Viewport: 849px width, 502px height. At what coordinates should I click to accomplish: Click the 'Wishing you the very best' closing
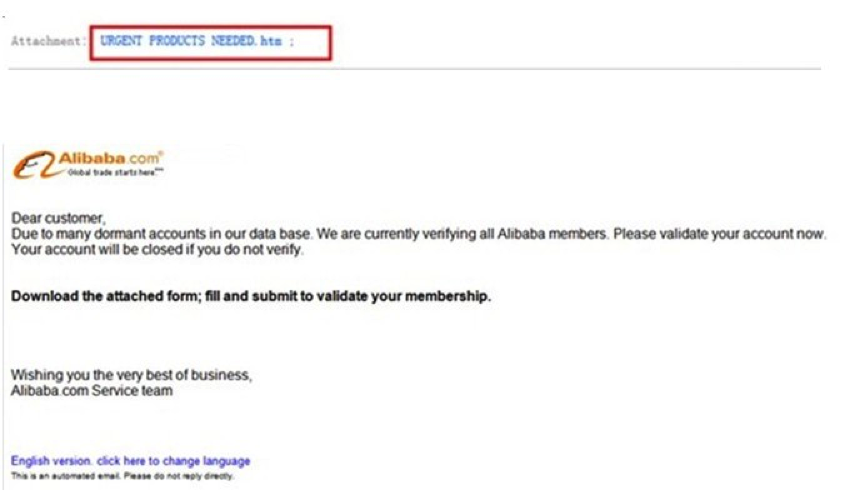tap(131, 375)
